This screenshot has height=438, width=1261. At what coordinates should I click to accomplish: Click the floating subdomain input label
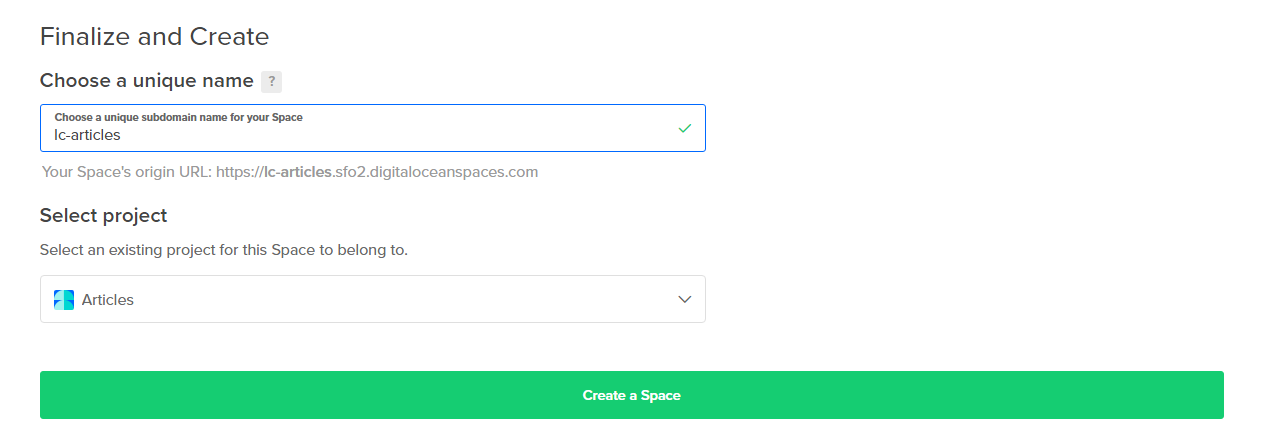(x=178, y=117)
